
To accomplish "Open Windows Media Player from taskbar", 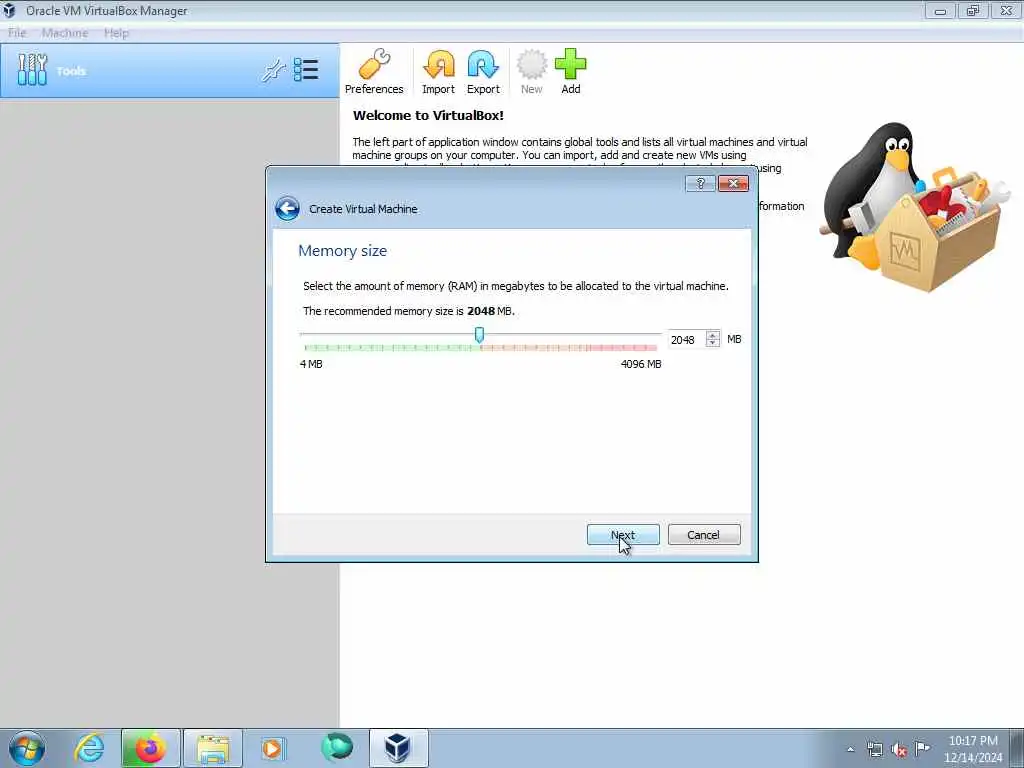I will (x=272, y=748).
